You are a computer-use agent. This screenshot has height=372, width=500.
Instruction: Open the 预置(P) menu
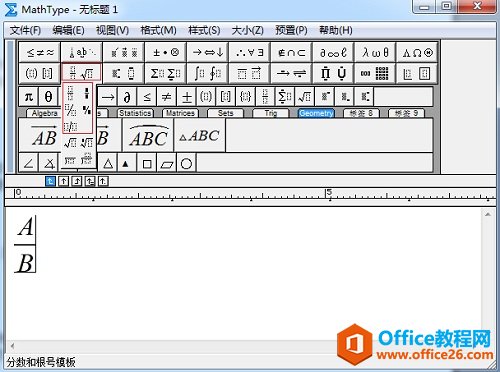291,30
